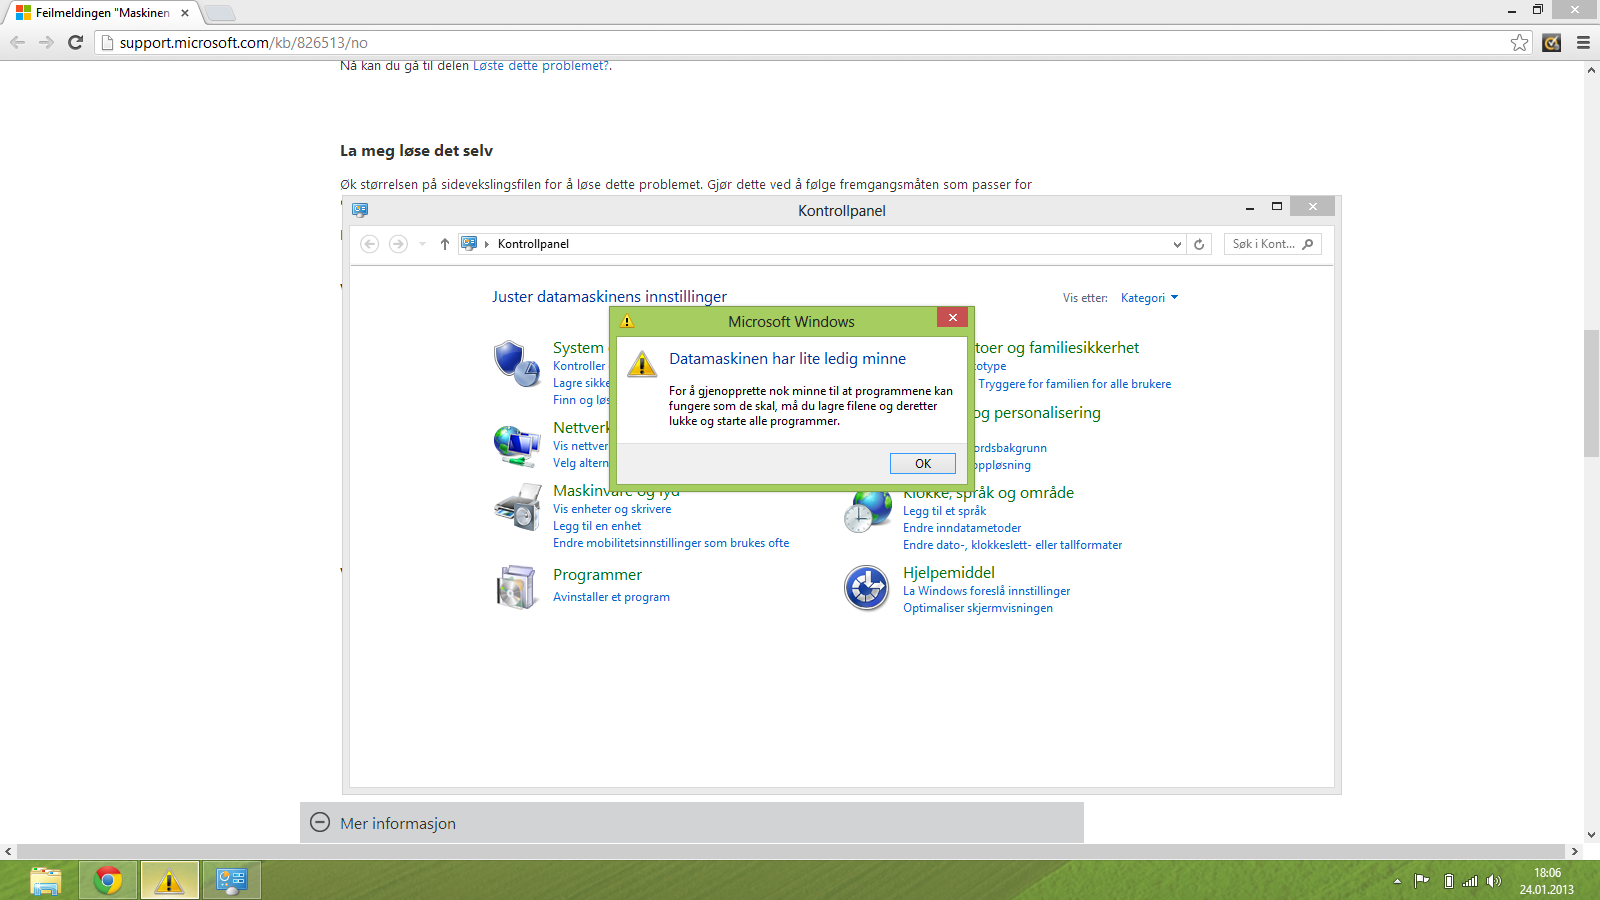Bookmark this page with the star
This screenshot has height=900, width=1600.
point(1519,42)
